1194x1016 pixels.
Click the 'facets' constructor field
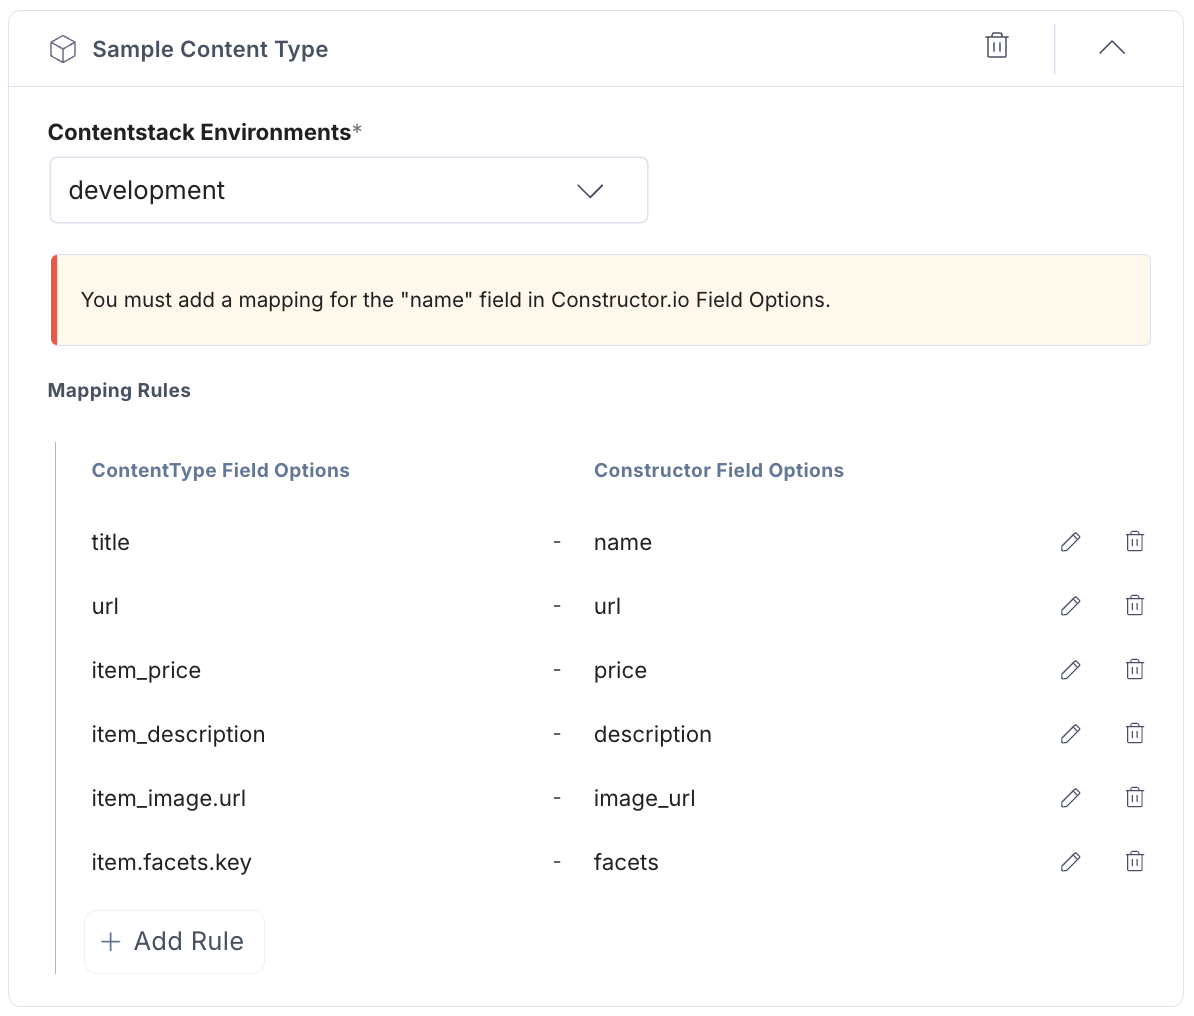(626, 862)
